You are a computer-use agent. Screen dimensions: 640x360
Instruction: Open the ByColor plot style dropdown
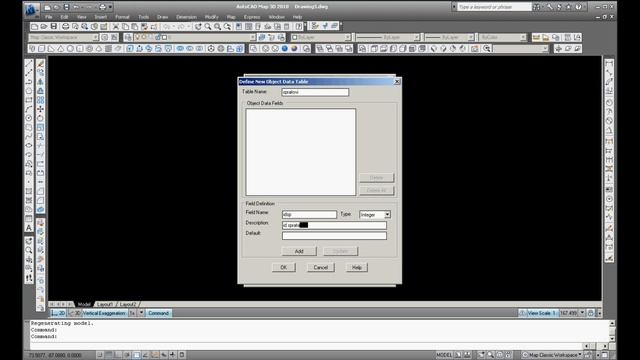502,37
